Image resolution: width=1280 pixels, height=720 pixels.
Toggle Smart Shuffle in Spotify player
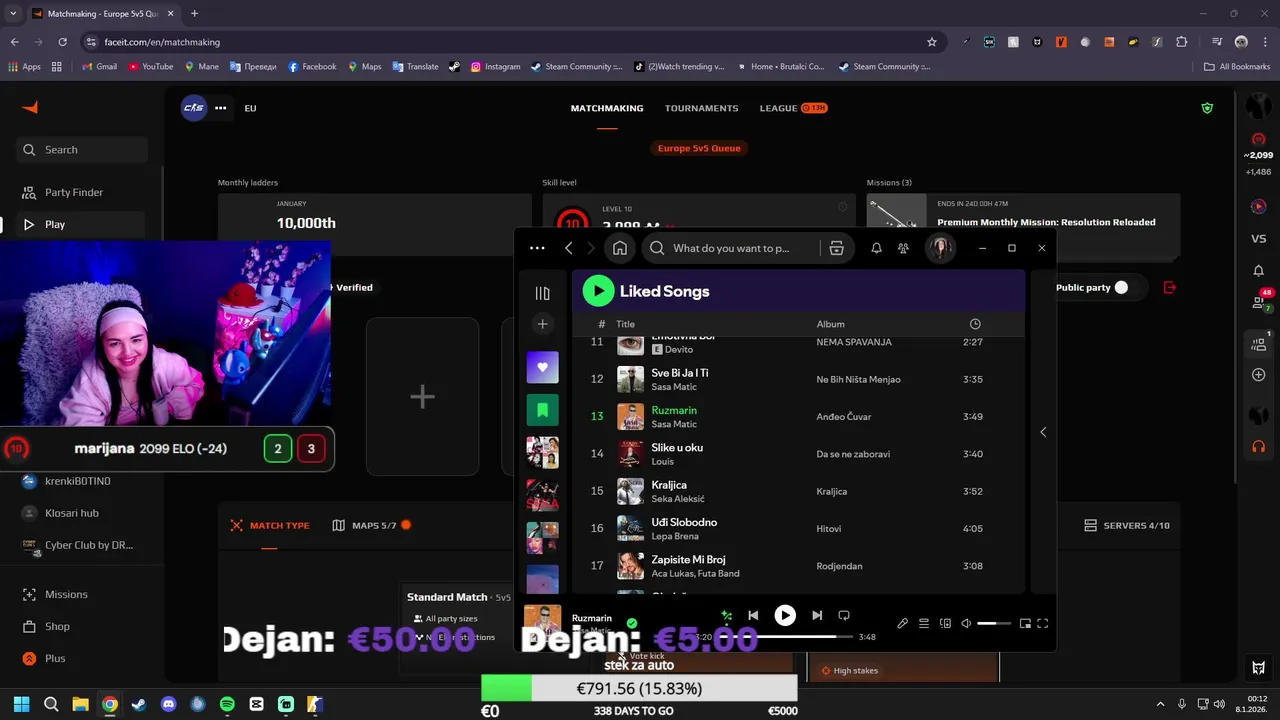[x=727, y=616]
